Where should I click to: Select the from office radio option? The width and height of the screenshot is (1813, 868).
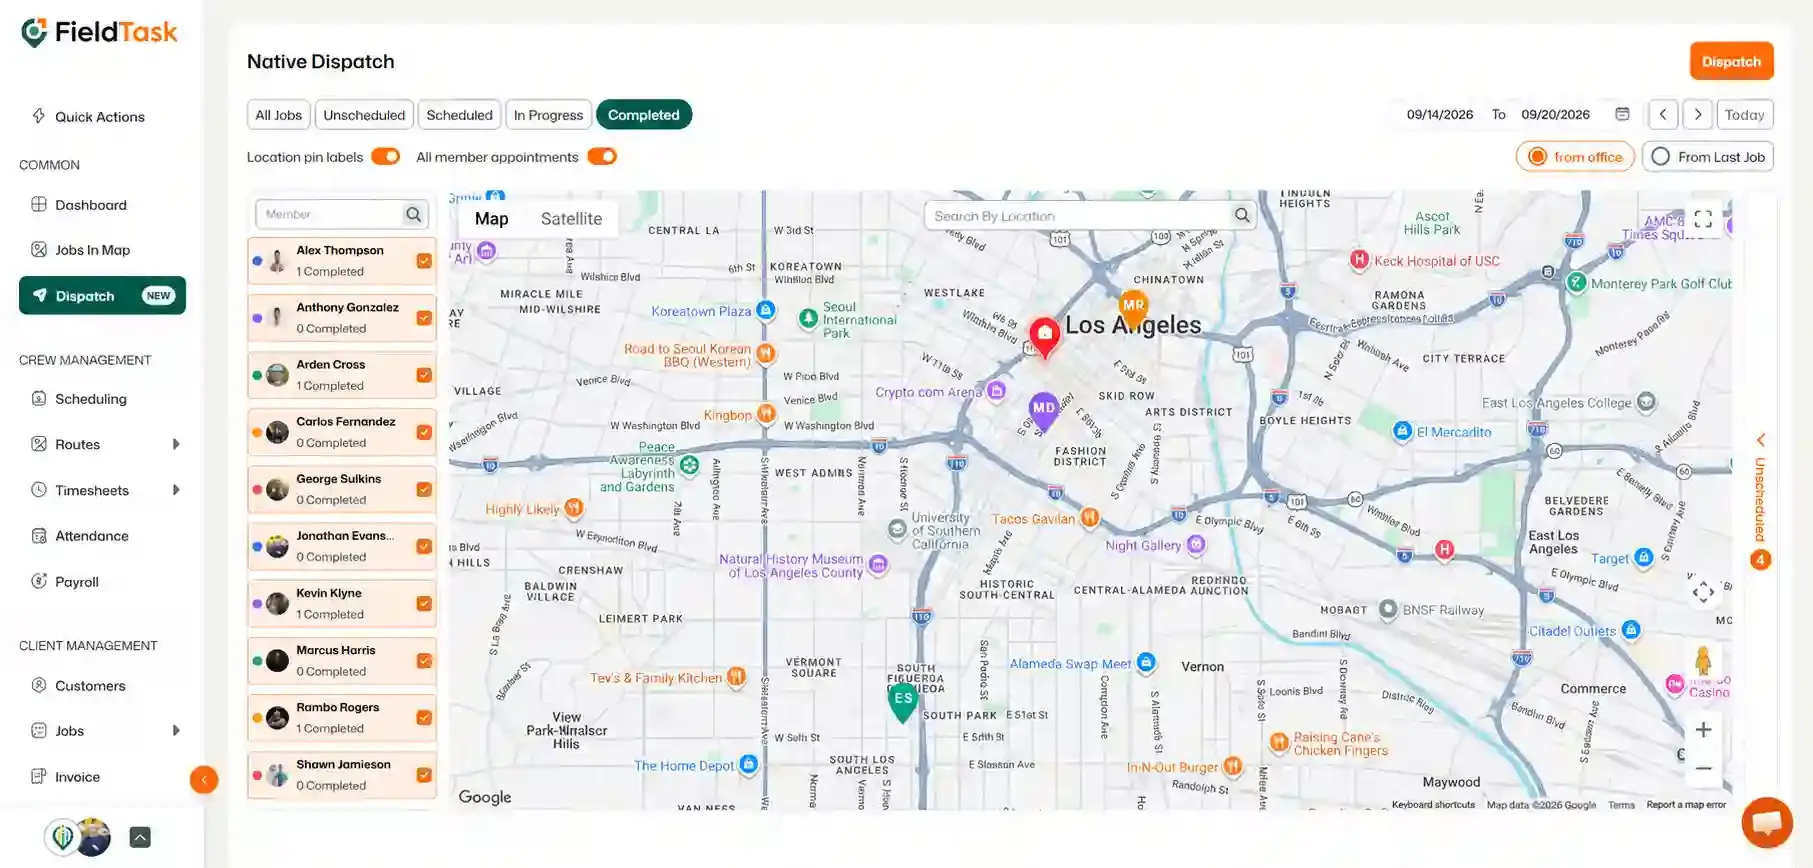(x=1575, y=157)
